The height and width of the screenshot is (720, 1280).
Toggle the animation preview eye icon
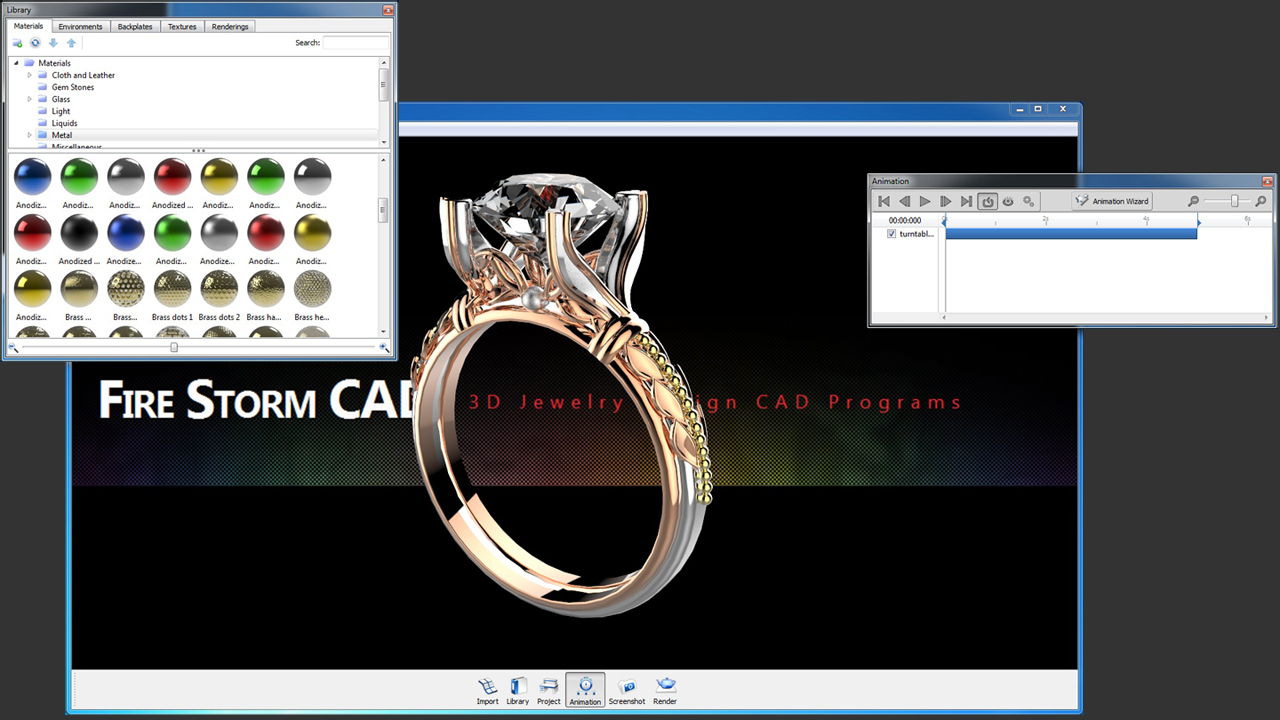tap(1008, 201)
